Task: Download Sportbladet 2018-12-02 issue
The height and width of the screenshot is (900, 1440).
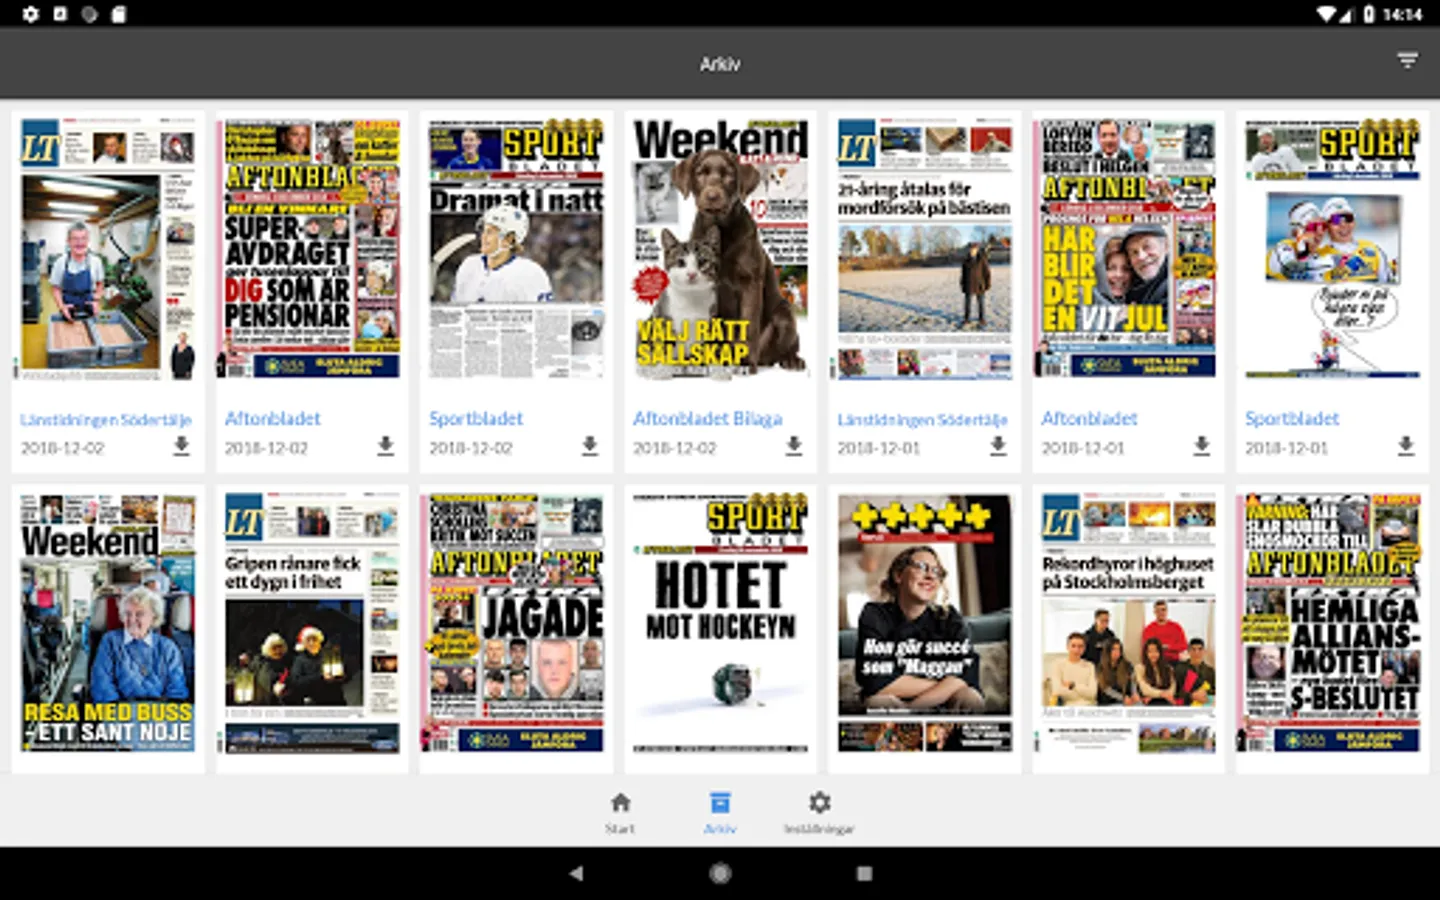Action: tap(590, 446)
